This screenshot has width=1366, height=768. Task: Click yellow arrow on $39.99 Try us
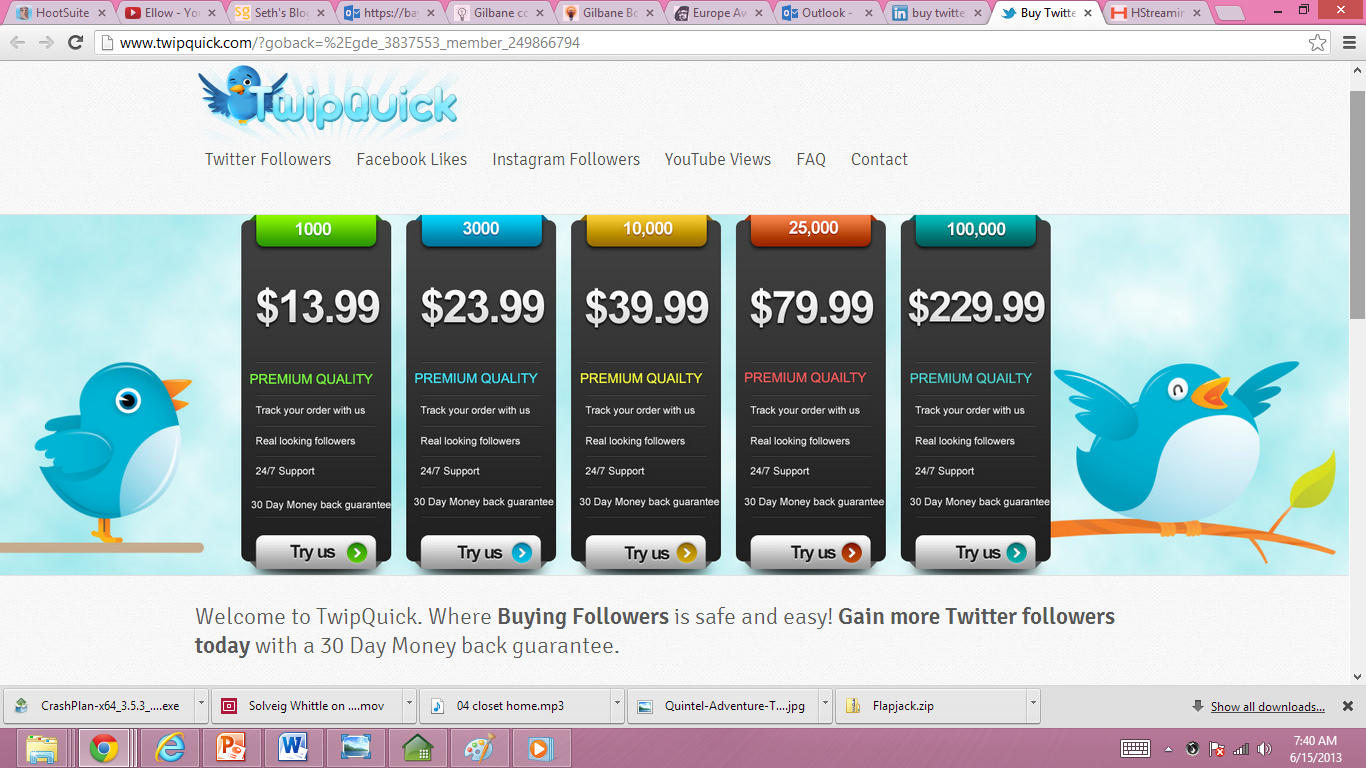[687, 552]
